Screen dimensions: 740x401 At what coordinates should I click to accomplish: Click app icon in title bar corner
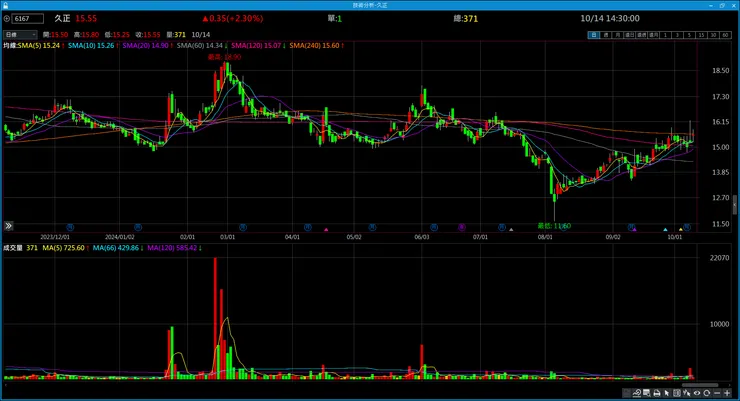[x=5, y=5]
